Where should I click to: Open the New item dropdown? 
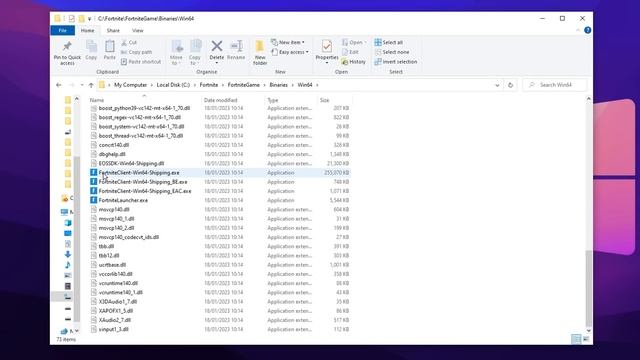pyautogui.click(x=288, y=42)
